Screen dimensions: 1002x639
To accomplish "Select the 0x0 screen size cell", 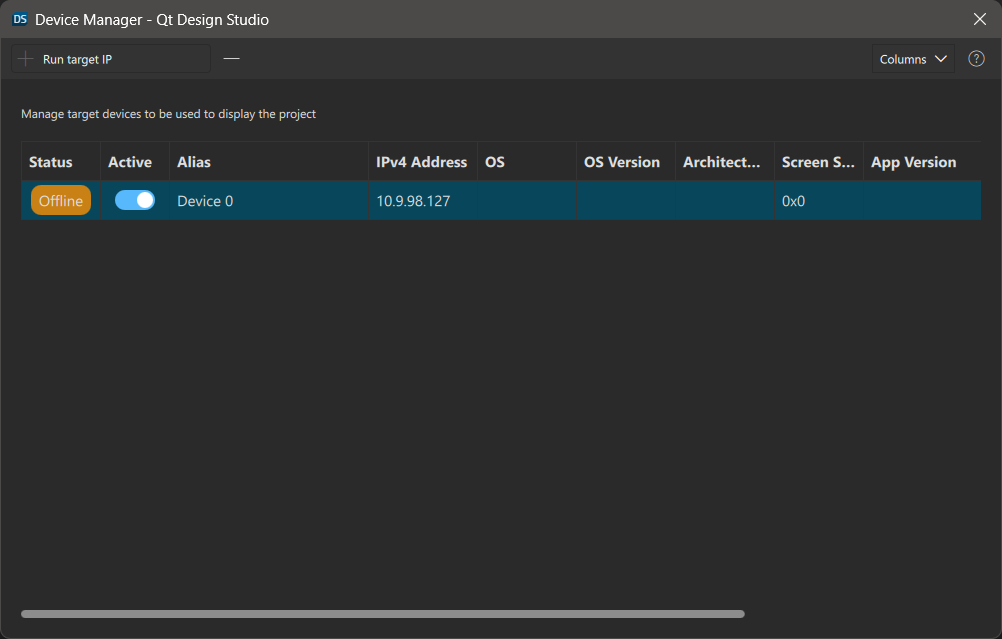I will point(819,201).
